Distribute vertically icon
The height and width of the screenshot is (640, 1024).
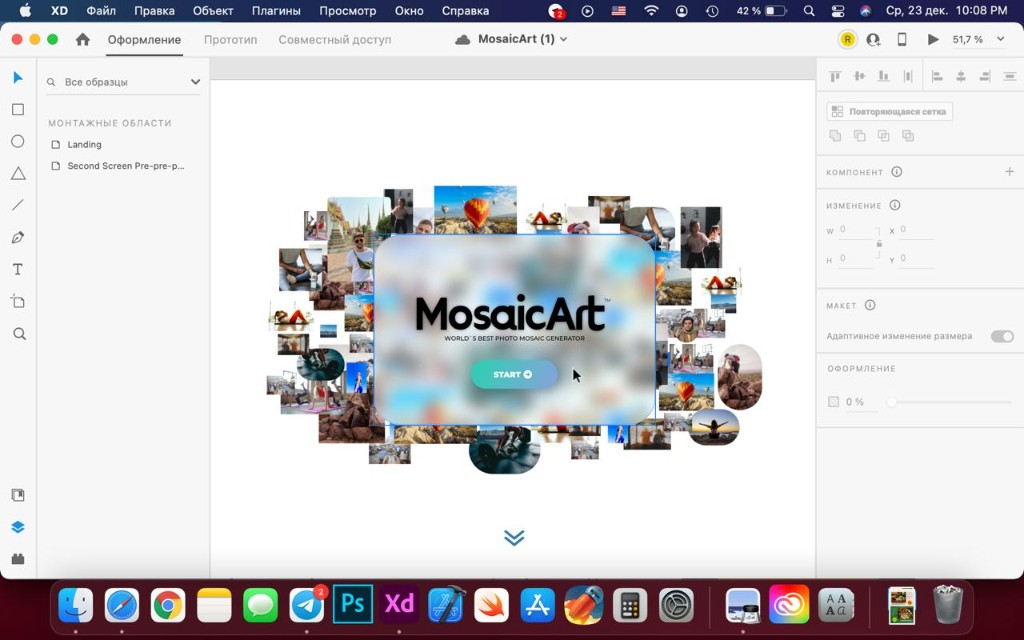click(908, 76)
